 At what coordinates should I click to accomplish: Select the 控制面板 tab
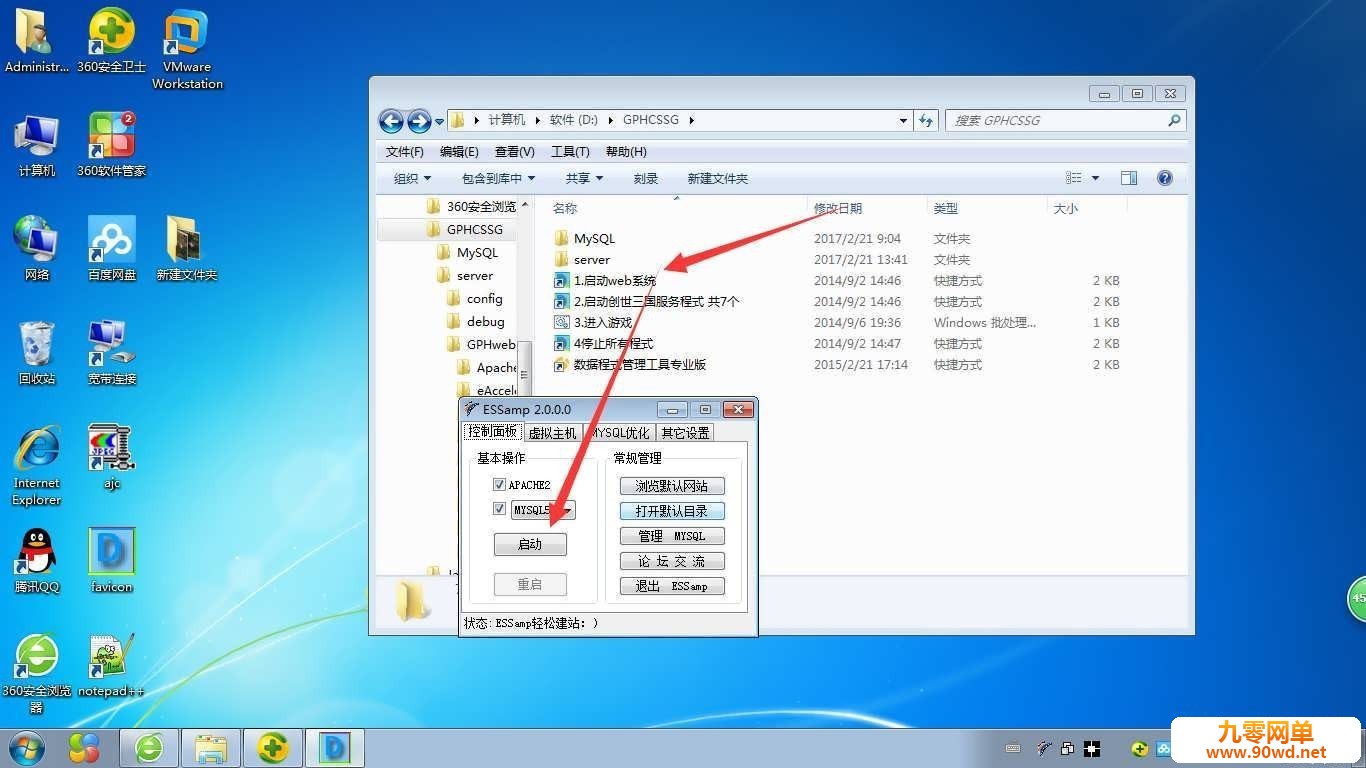[493, 431]
